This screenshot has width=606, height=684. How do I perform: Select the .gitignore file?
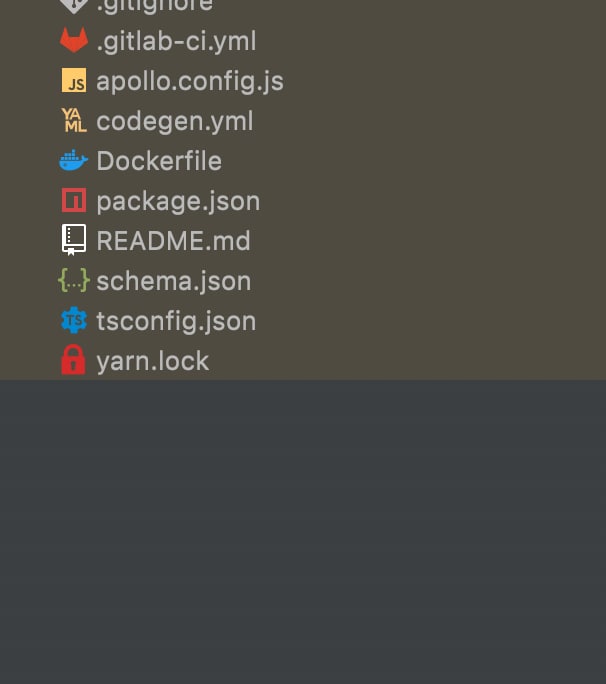point(154,5)
